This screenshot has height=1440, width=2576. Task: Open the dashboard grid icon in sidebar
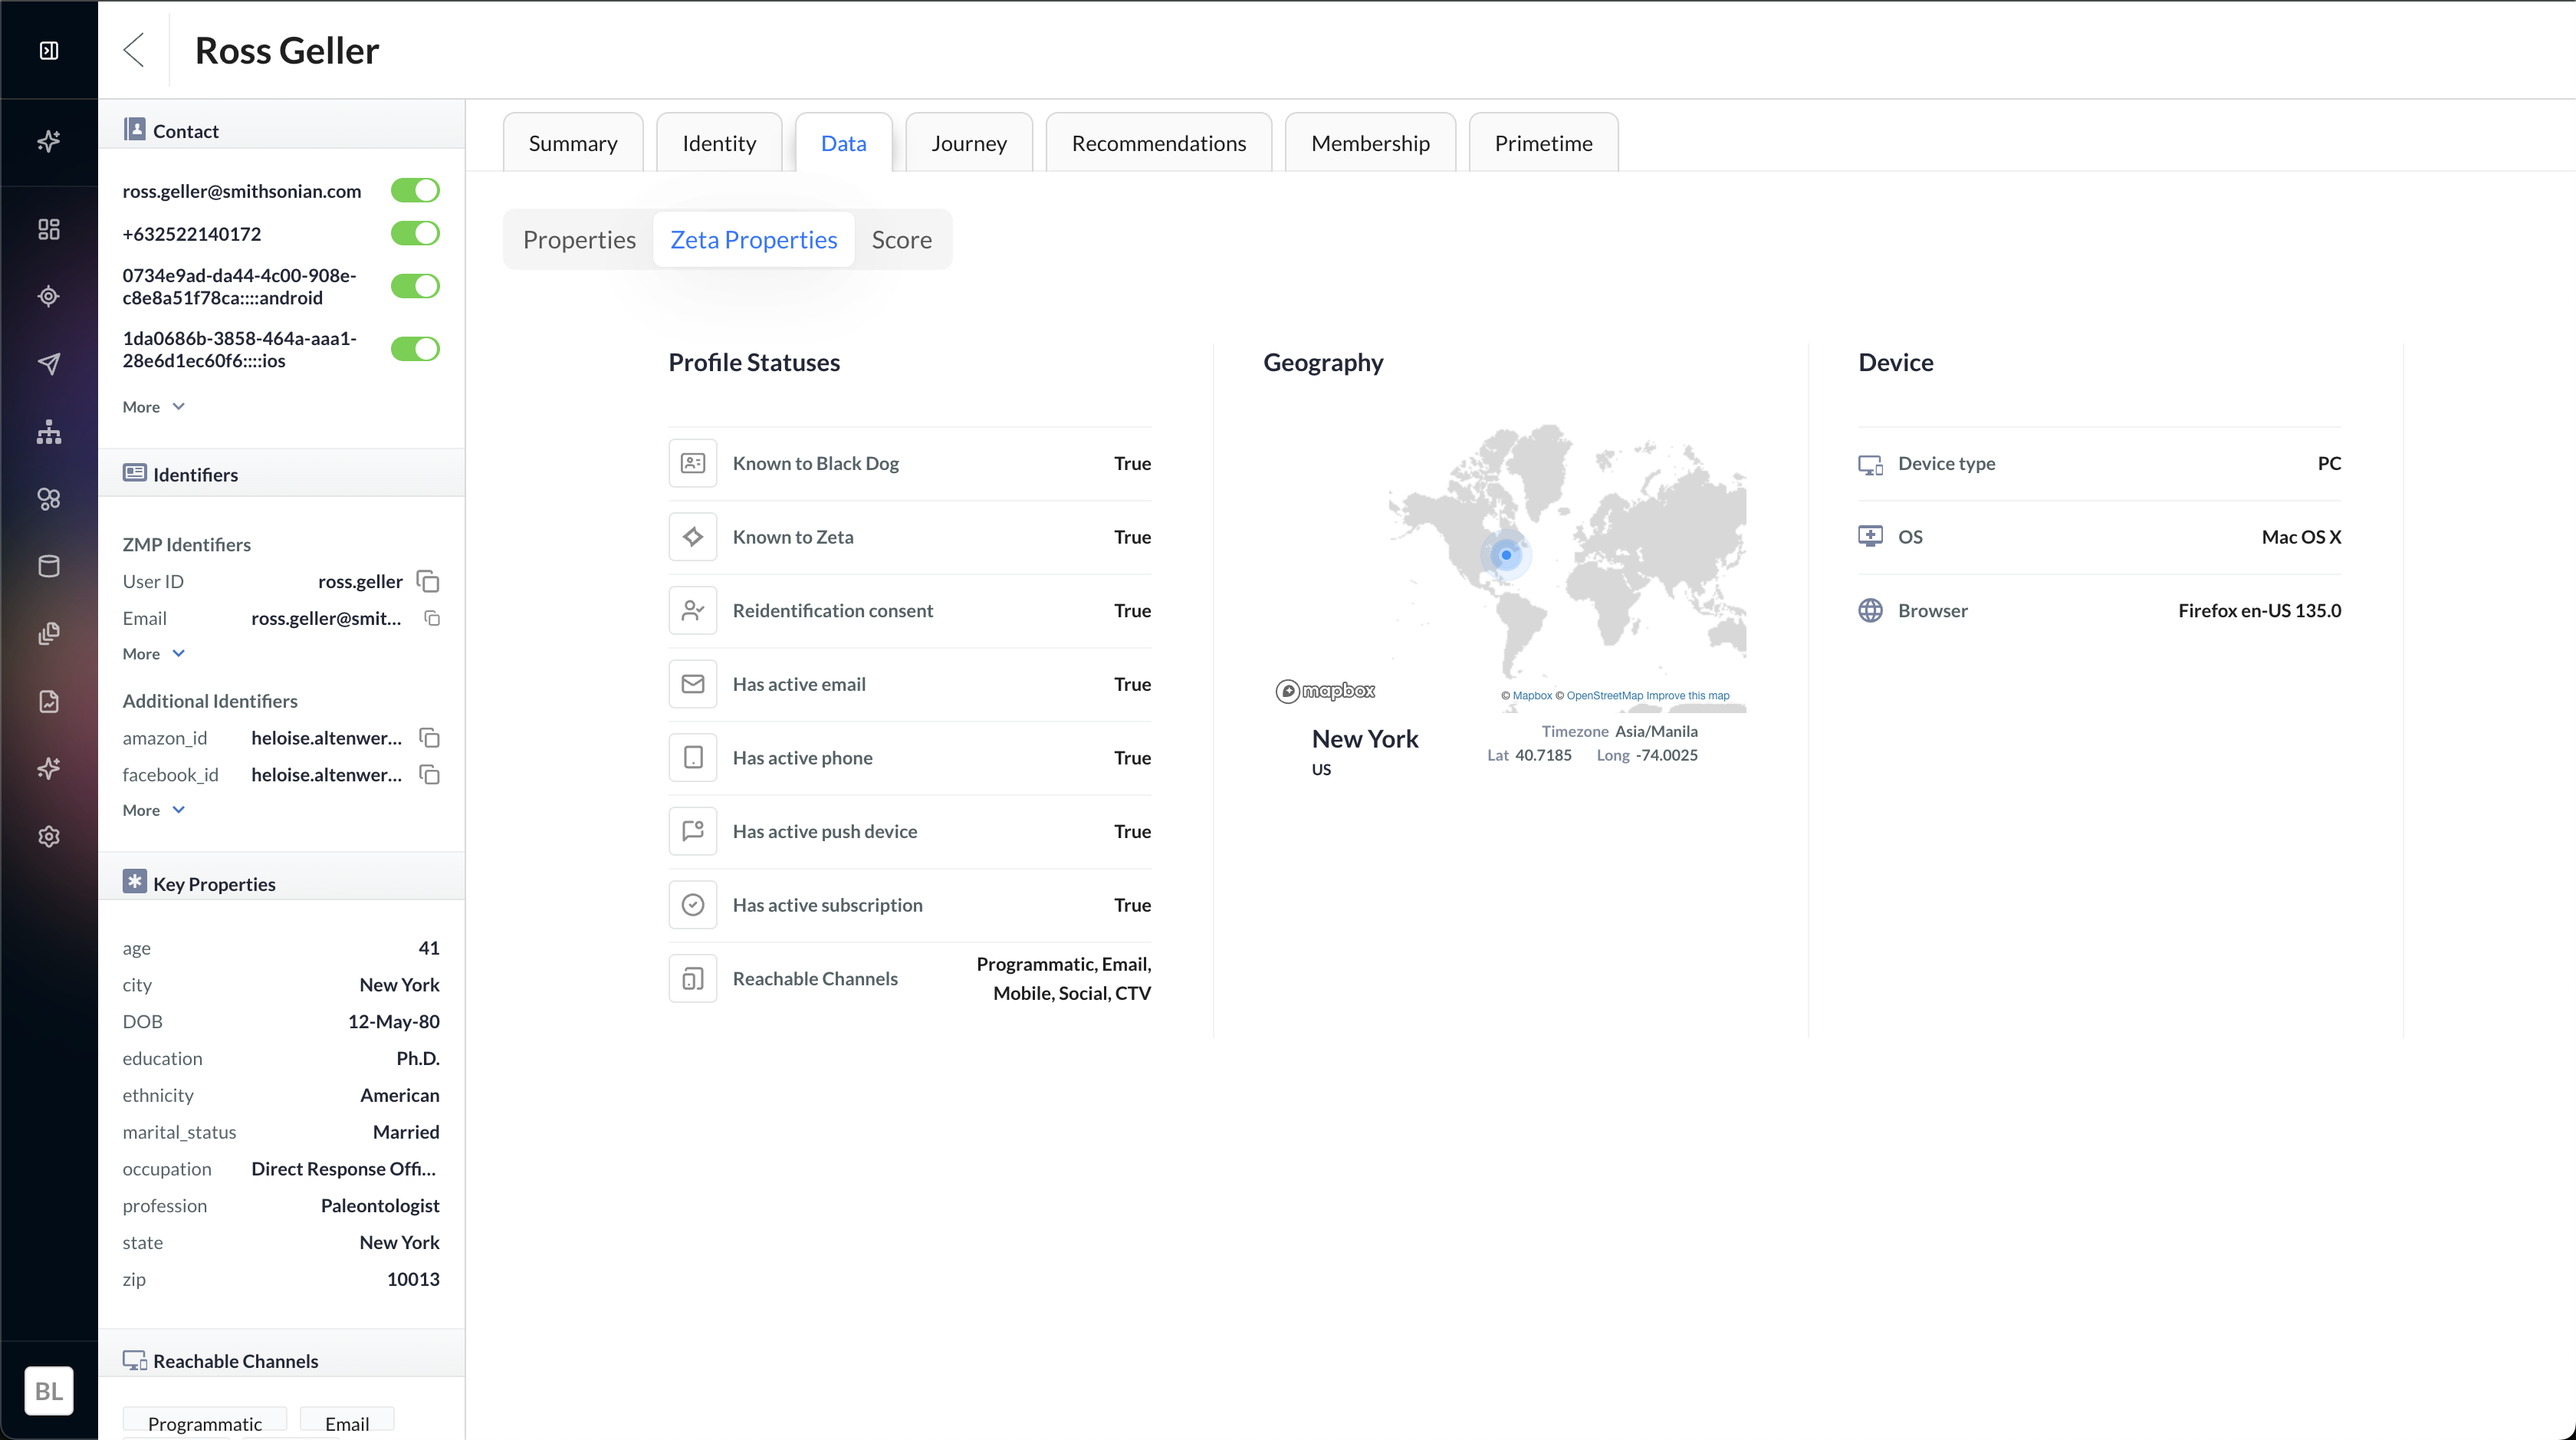49,229
